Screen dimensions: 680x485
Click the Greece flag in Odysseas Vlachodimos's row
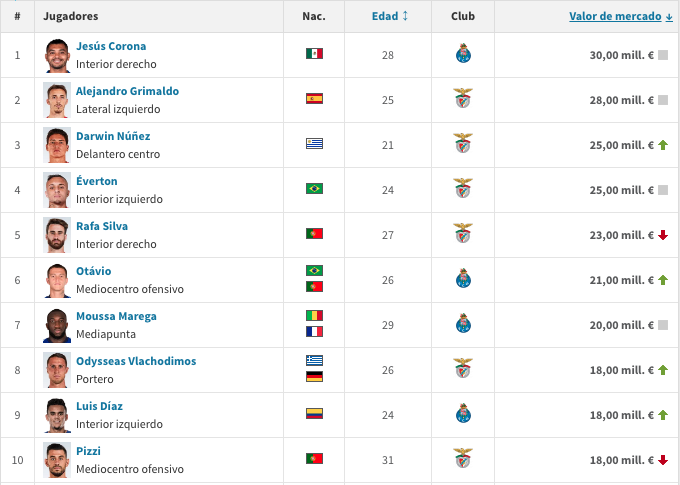point(314,360)
